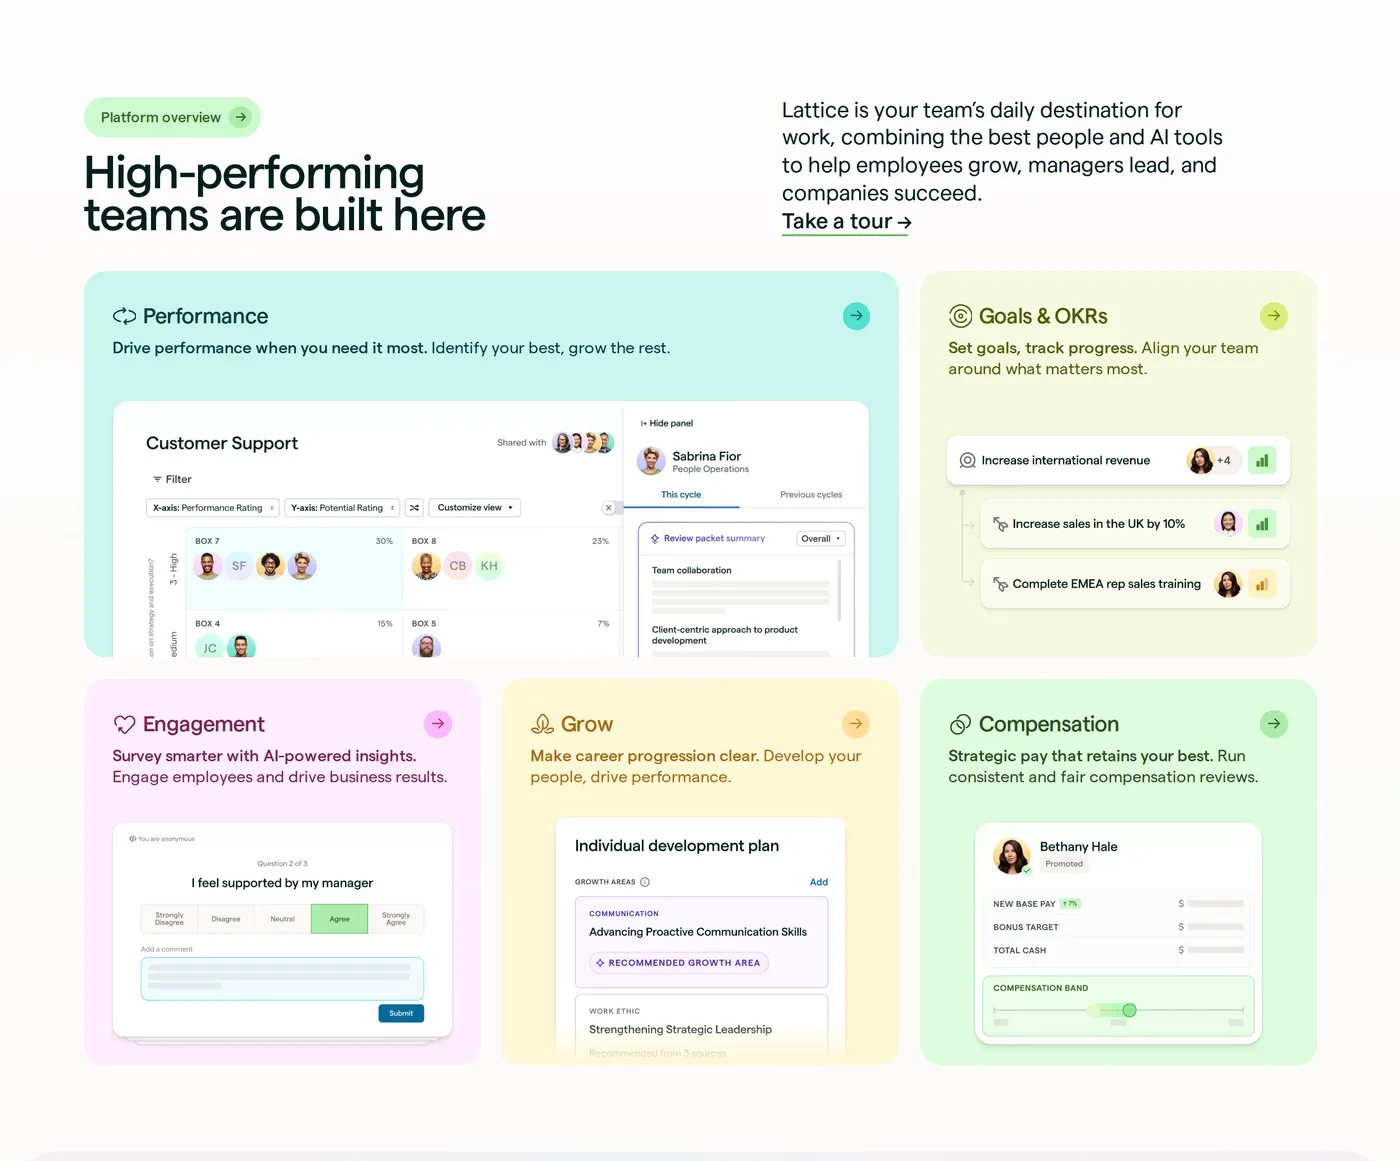Click the Client-centric approach summary heading
The width and height of the screenshot is (1400, 1161).
[x=725, y=635]
